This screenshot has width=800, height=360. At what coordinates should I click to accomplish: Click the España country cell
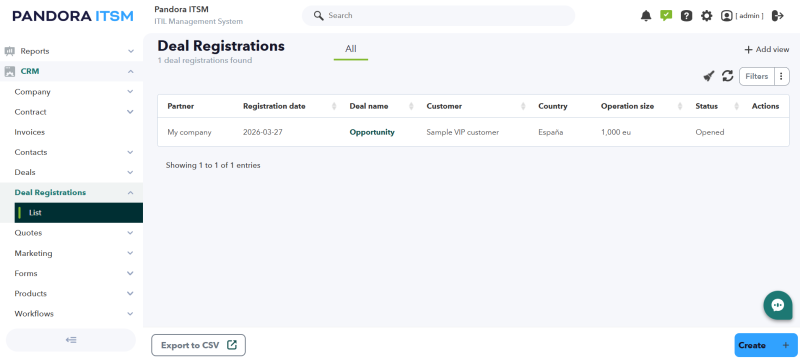[551, 133]
